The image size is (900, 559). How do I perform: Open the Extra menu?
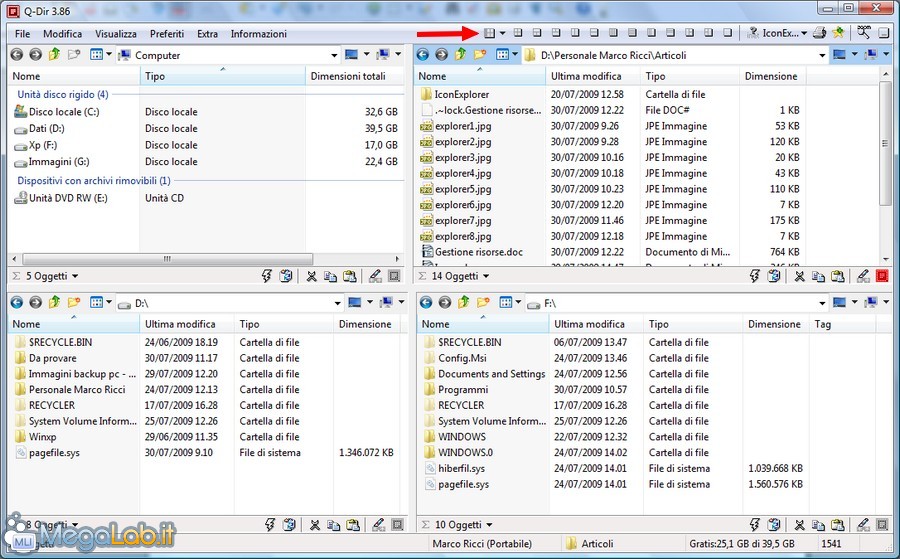coord(207,34)
